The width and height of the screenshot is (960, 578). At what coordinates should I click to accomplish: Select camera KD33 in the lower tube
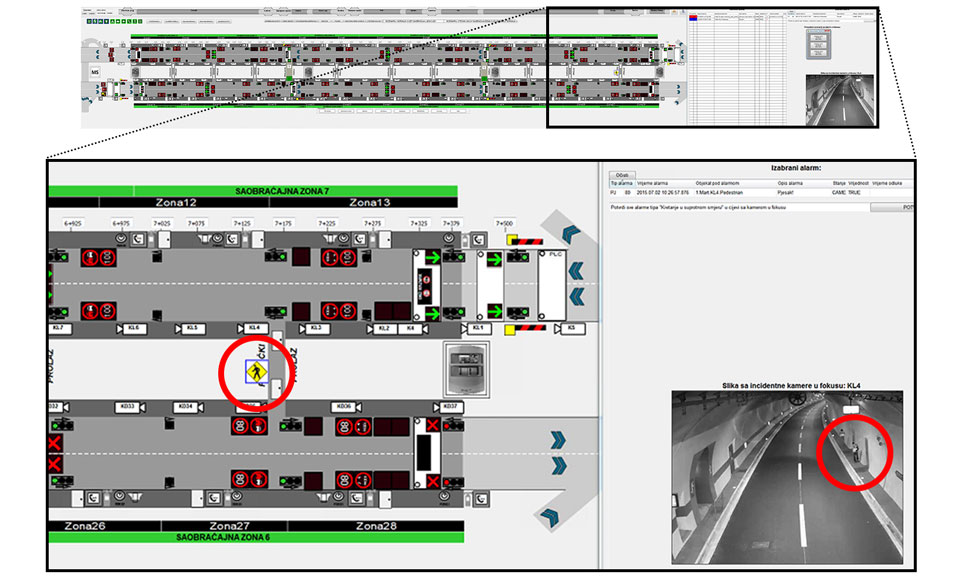[x=130, y=407]
